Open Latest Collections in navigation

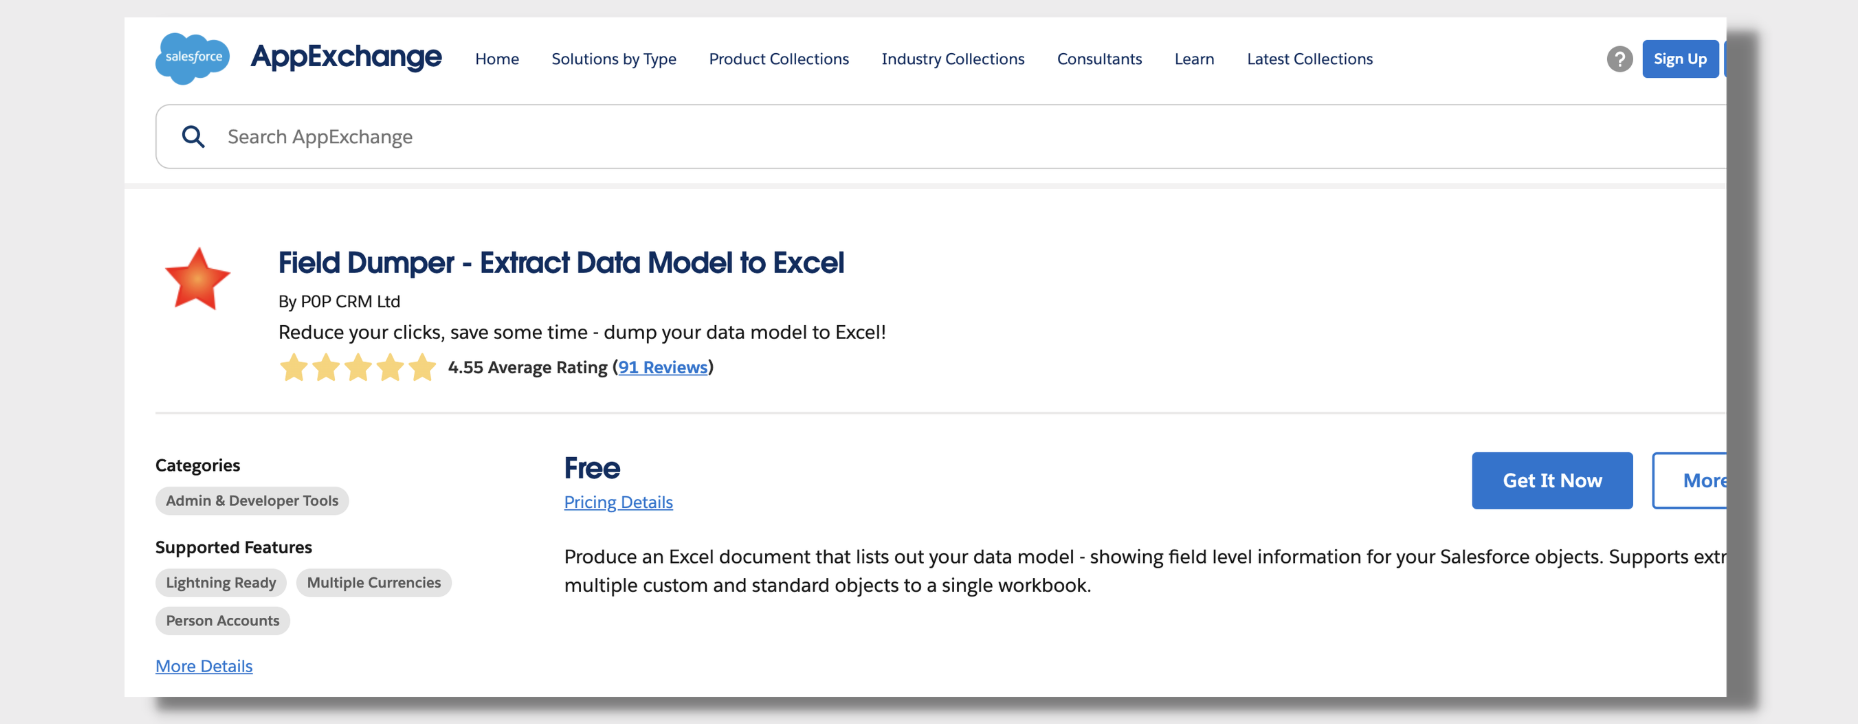click(x=1309, y=59)
